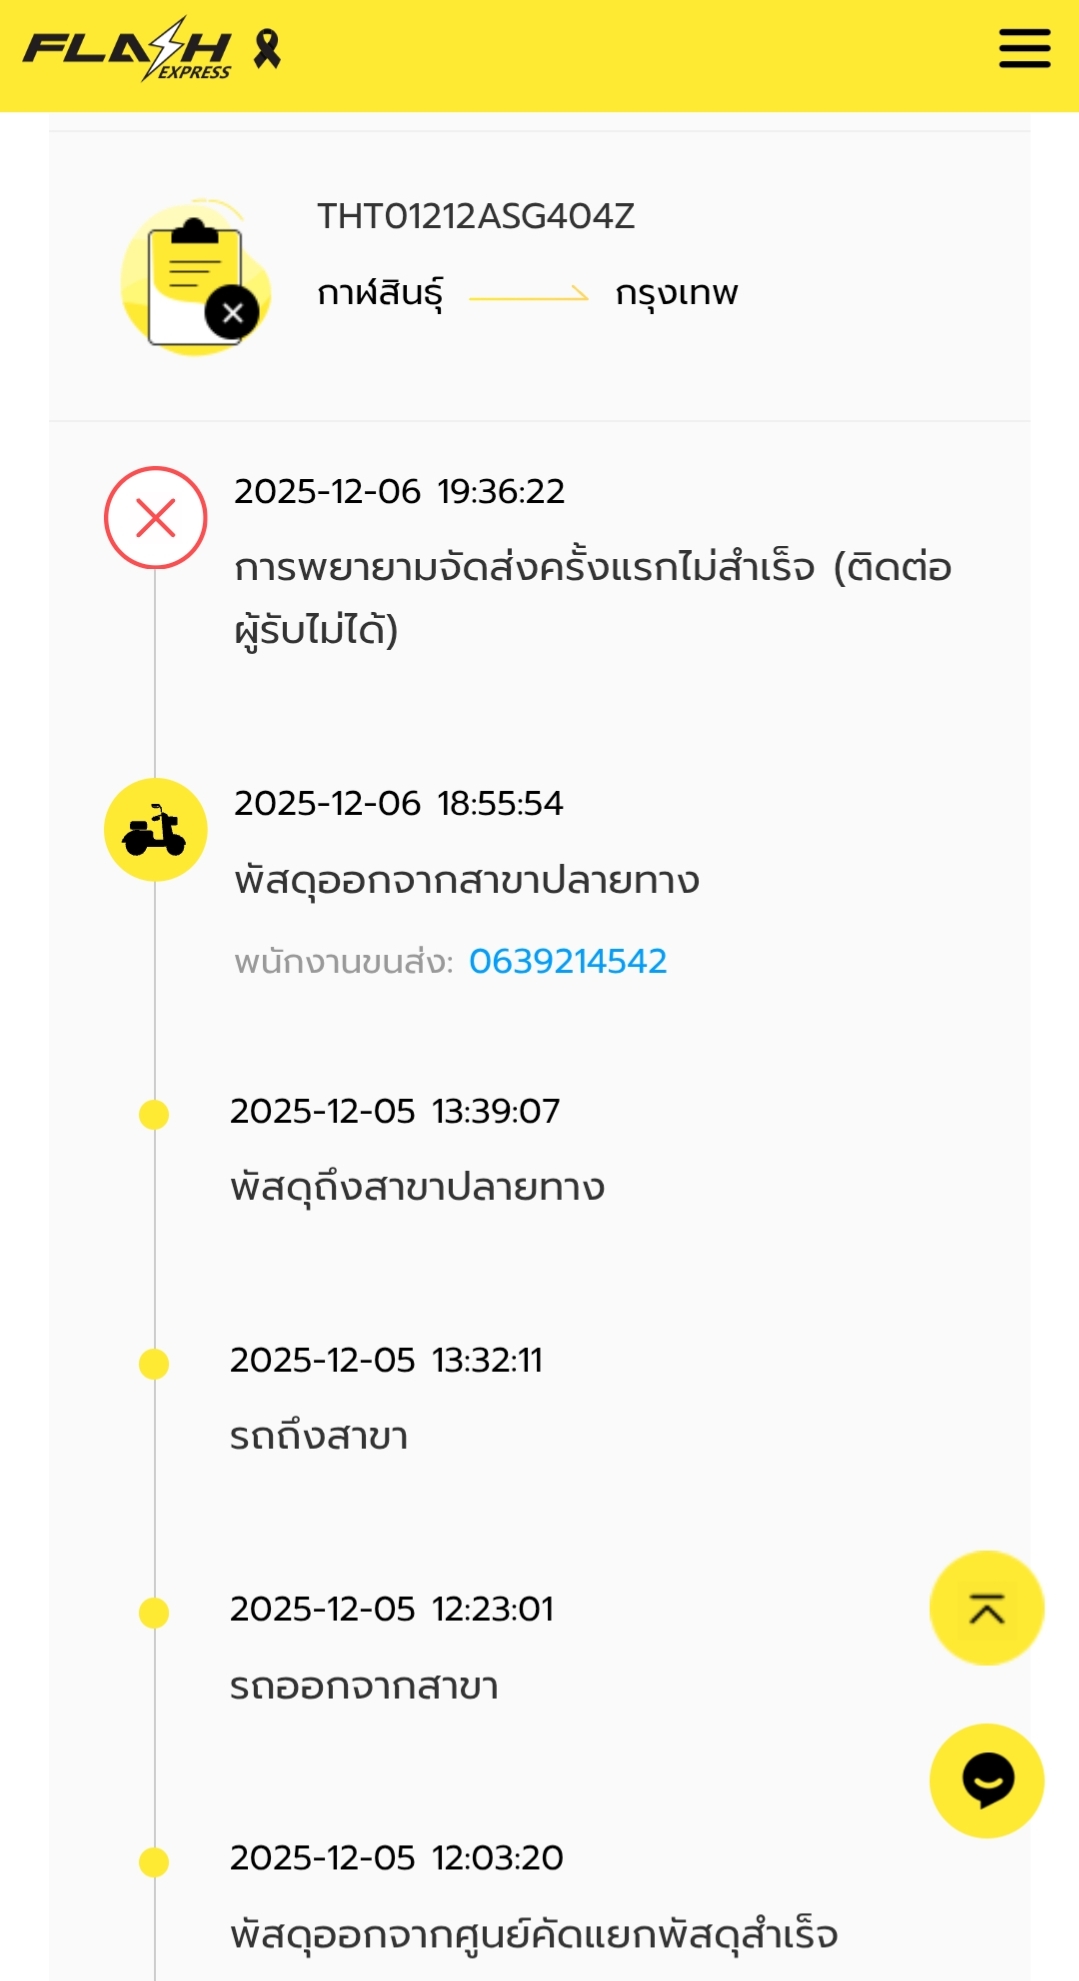
Task: Click the 12:03:20 timeline dot
Action: click(154, 1862)
